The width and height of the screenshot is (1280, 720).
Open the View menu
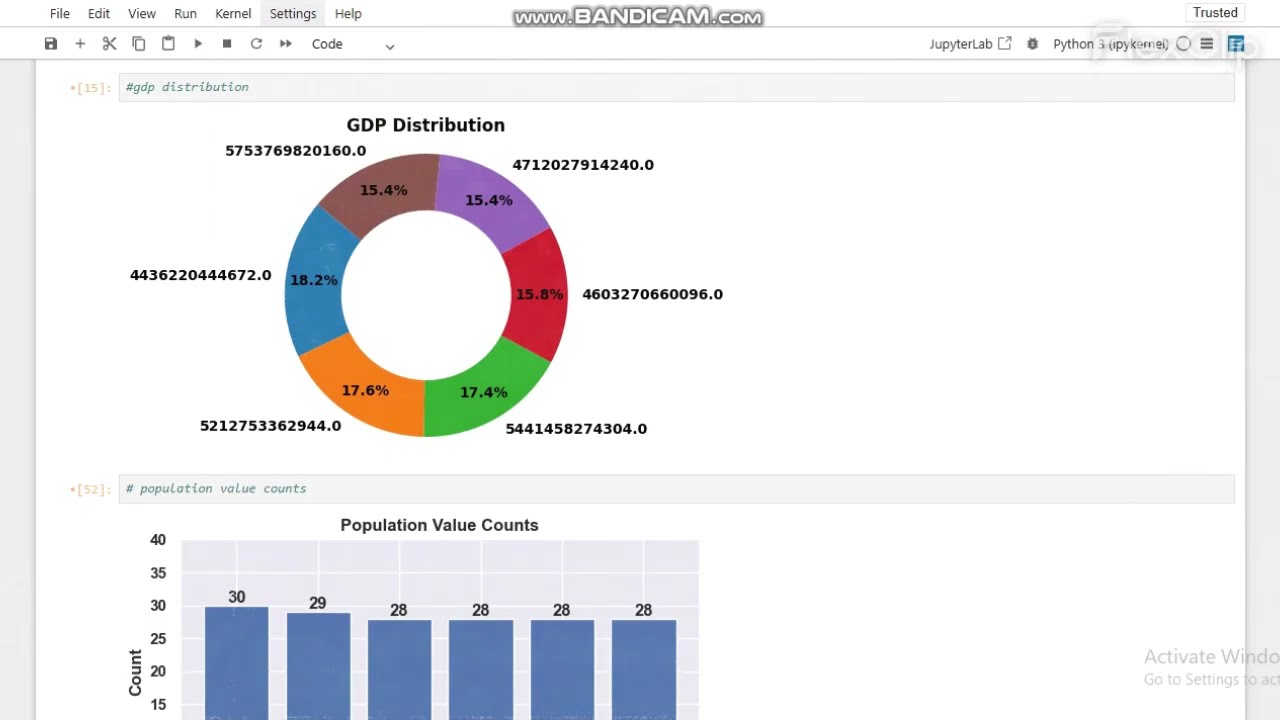142,14
